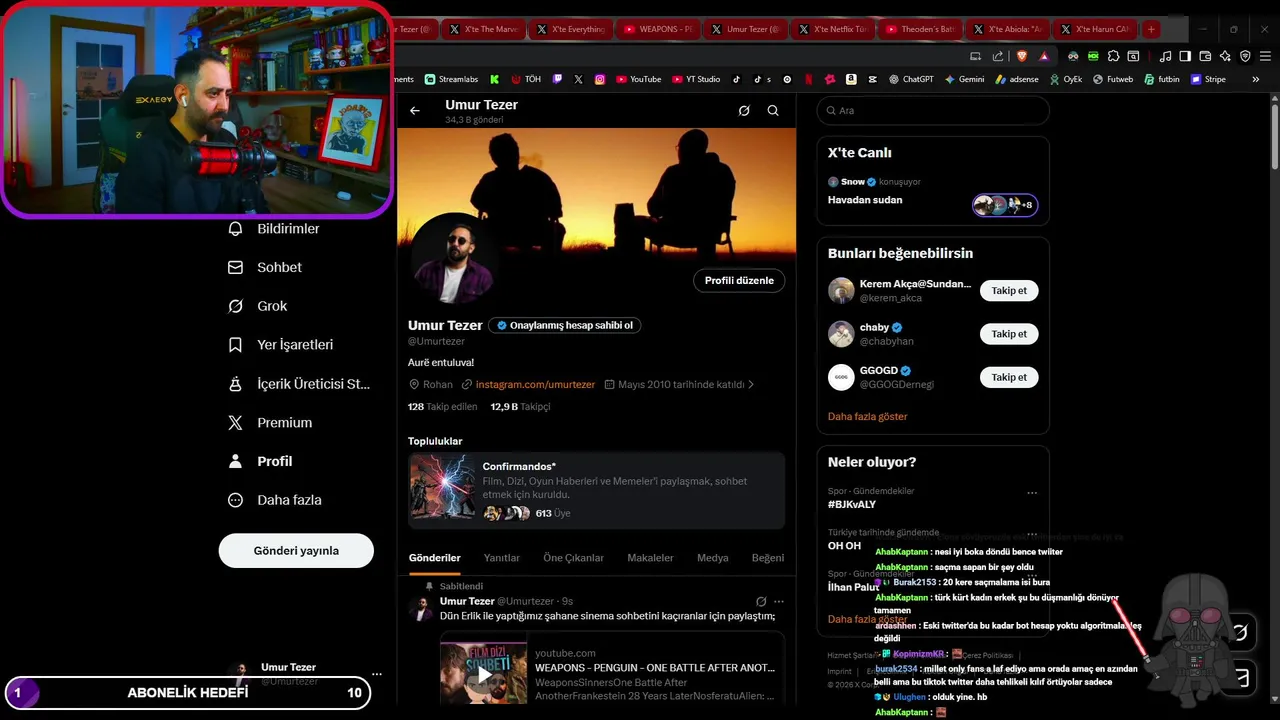Viewport: 1280px width, 720px height.
Task: Open the YouTube bookmark
Action: click(639, 79)
